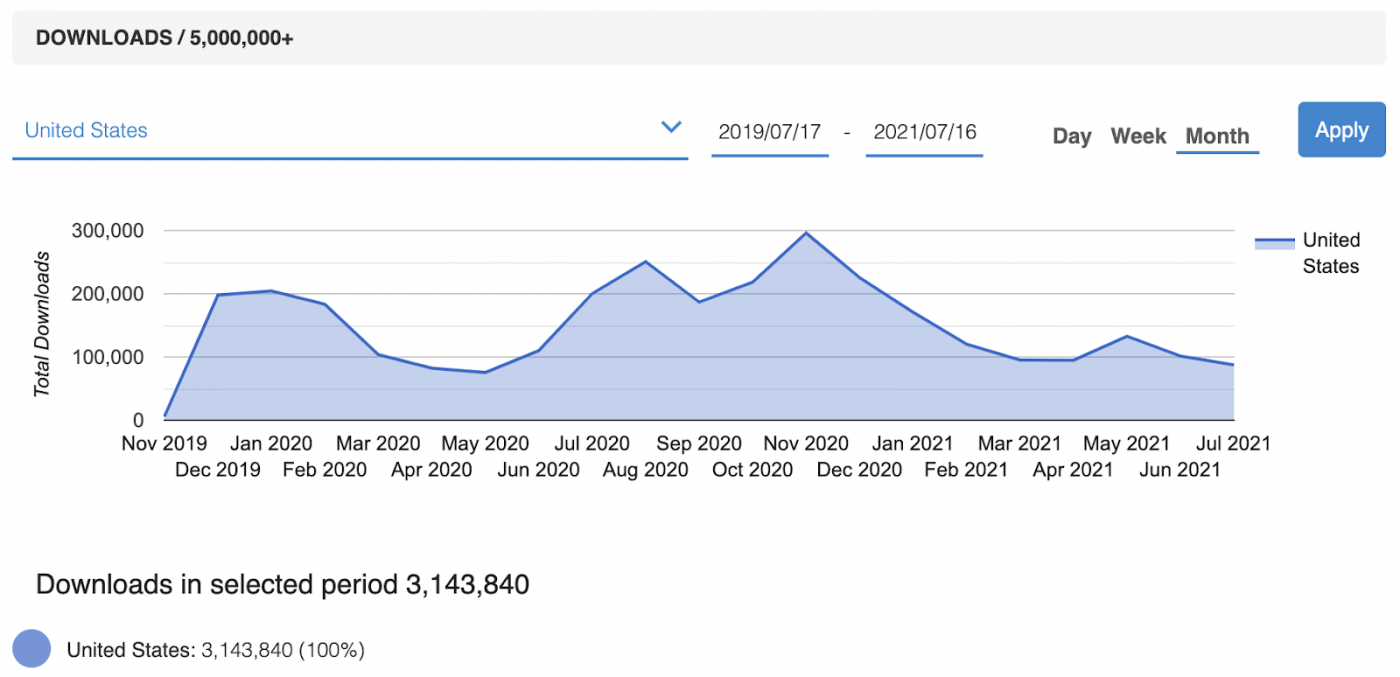This screenshot has width=1400, height=677.
Task: Click the Aug 2020 data point on chart
Action: click(645, 262)
